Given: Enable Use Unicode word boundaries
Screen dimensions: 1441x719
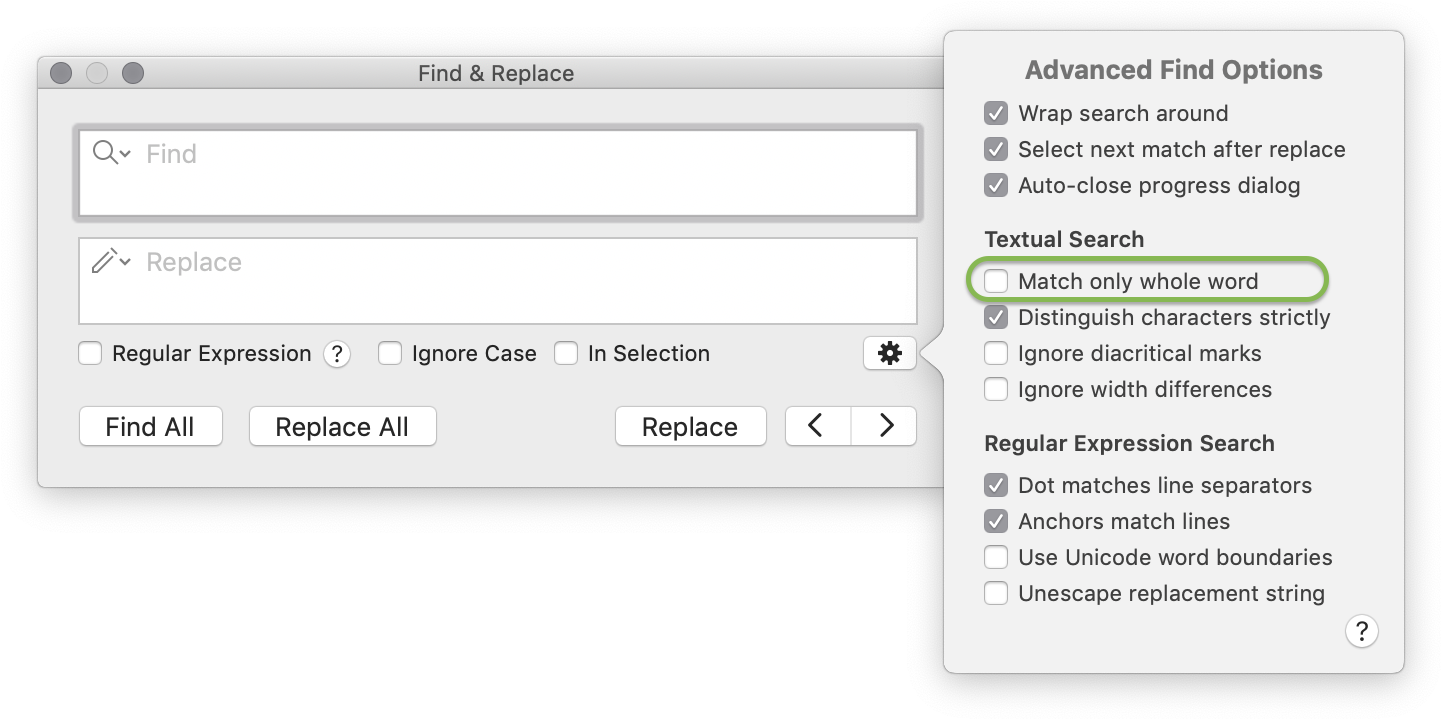Looking at the screenshot, I should (x=996, y=557).
